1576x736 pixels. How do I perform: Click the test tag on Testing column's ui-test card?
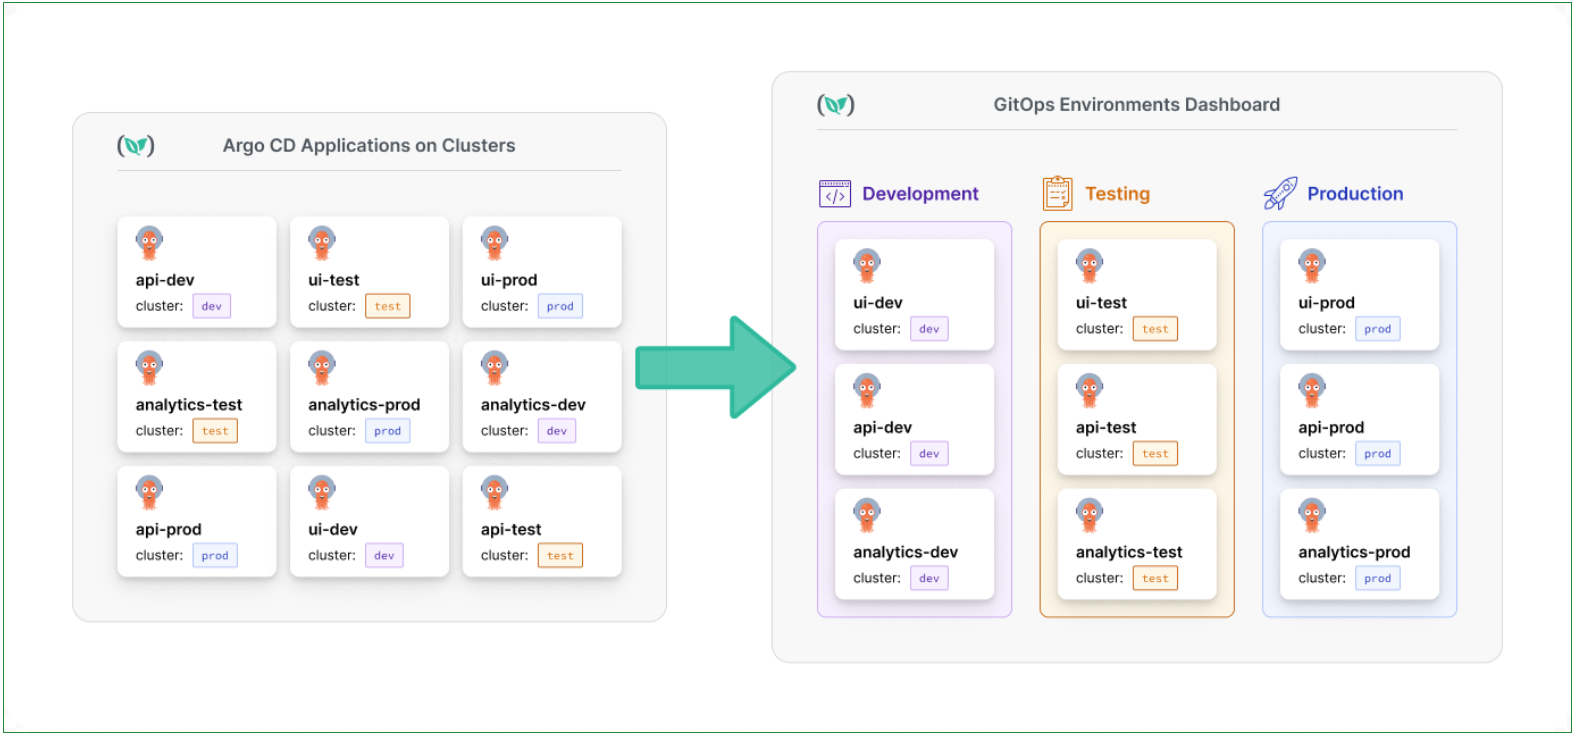pos(1154,329)
